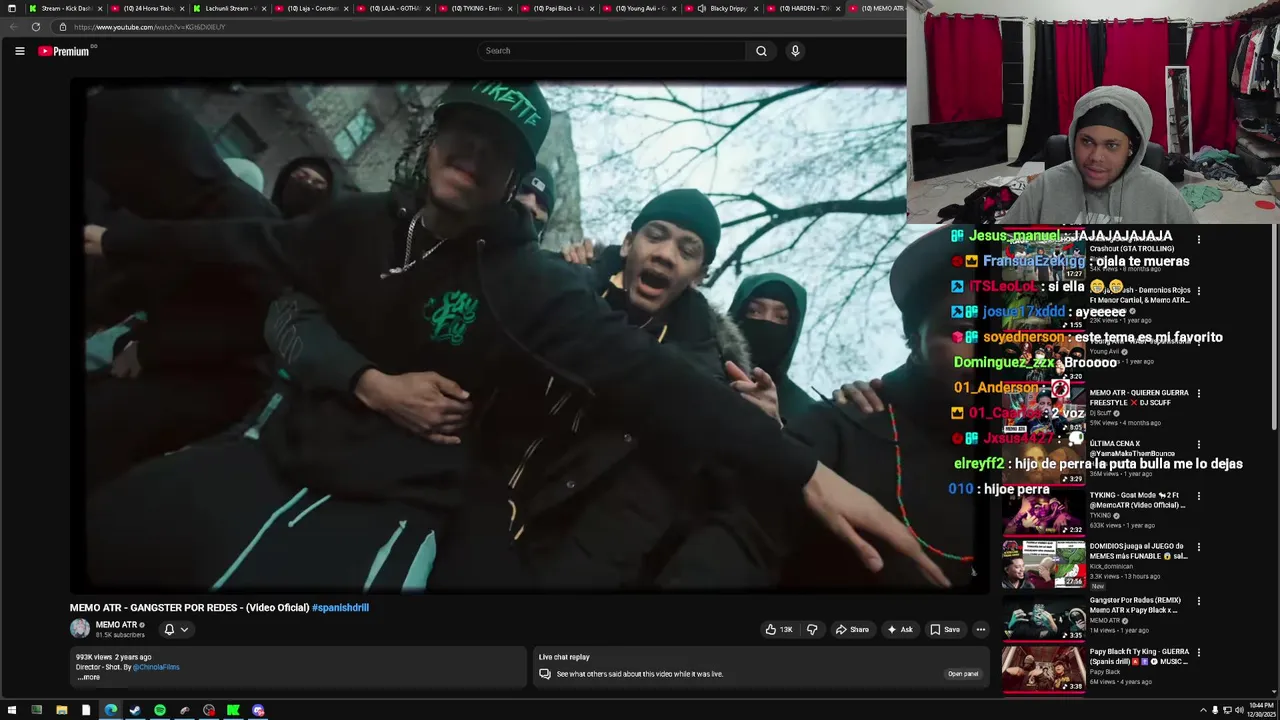Open DOMIDIOS juega al JUEGO de MEMES thumbnail

pyautogui.click(x=1043, y=564)
